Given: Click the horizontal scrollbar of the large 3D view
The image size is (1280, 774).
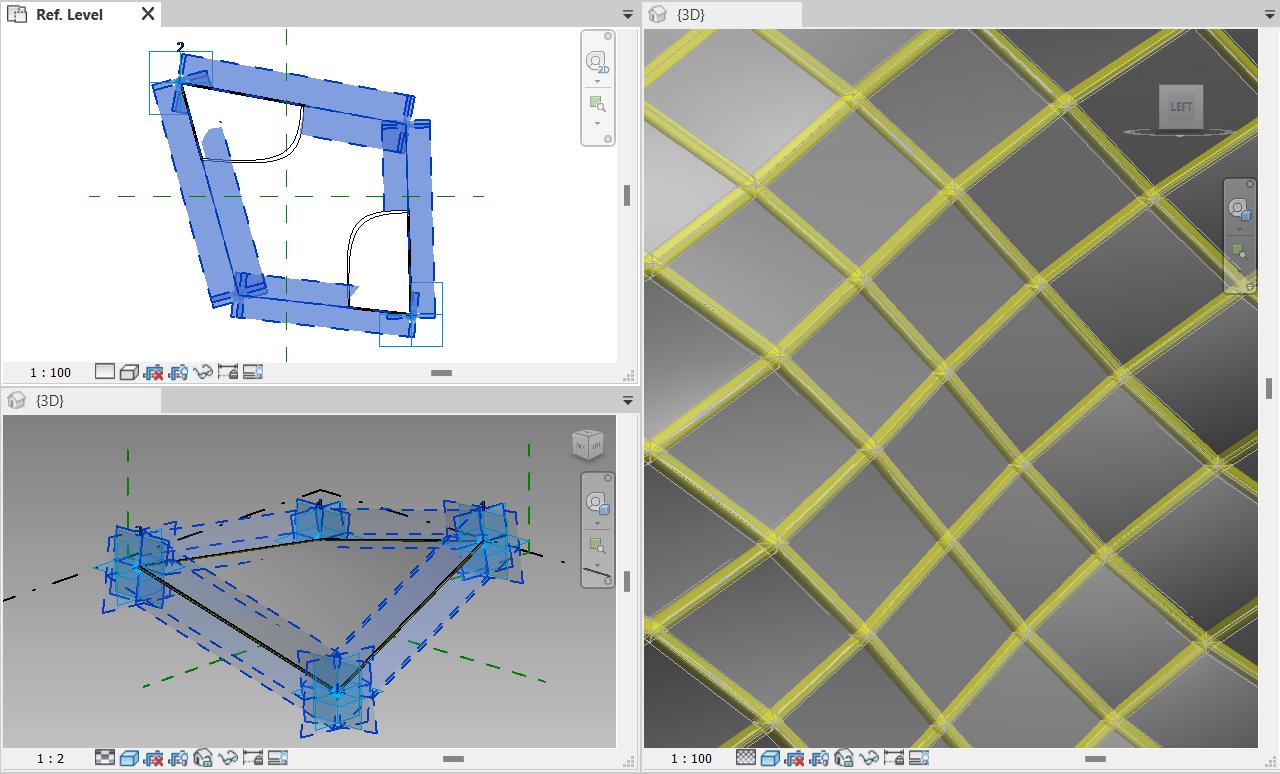Looking at the screenshot, I should click(x=1095, y=759).
